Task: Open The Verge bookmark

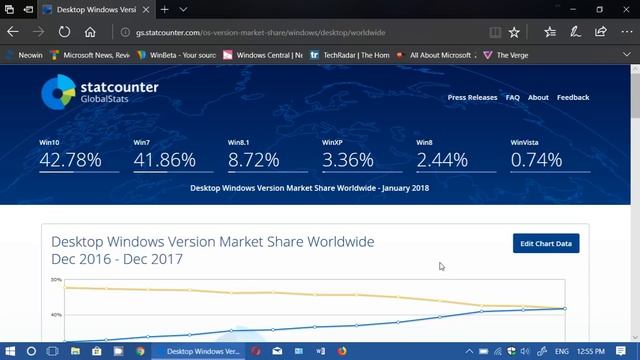Action: (506, 55)
